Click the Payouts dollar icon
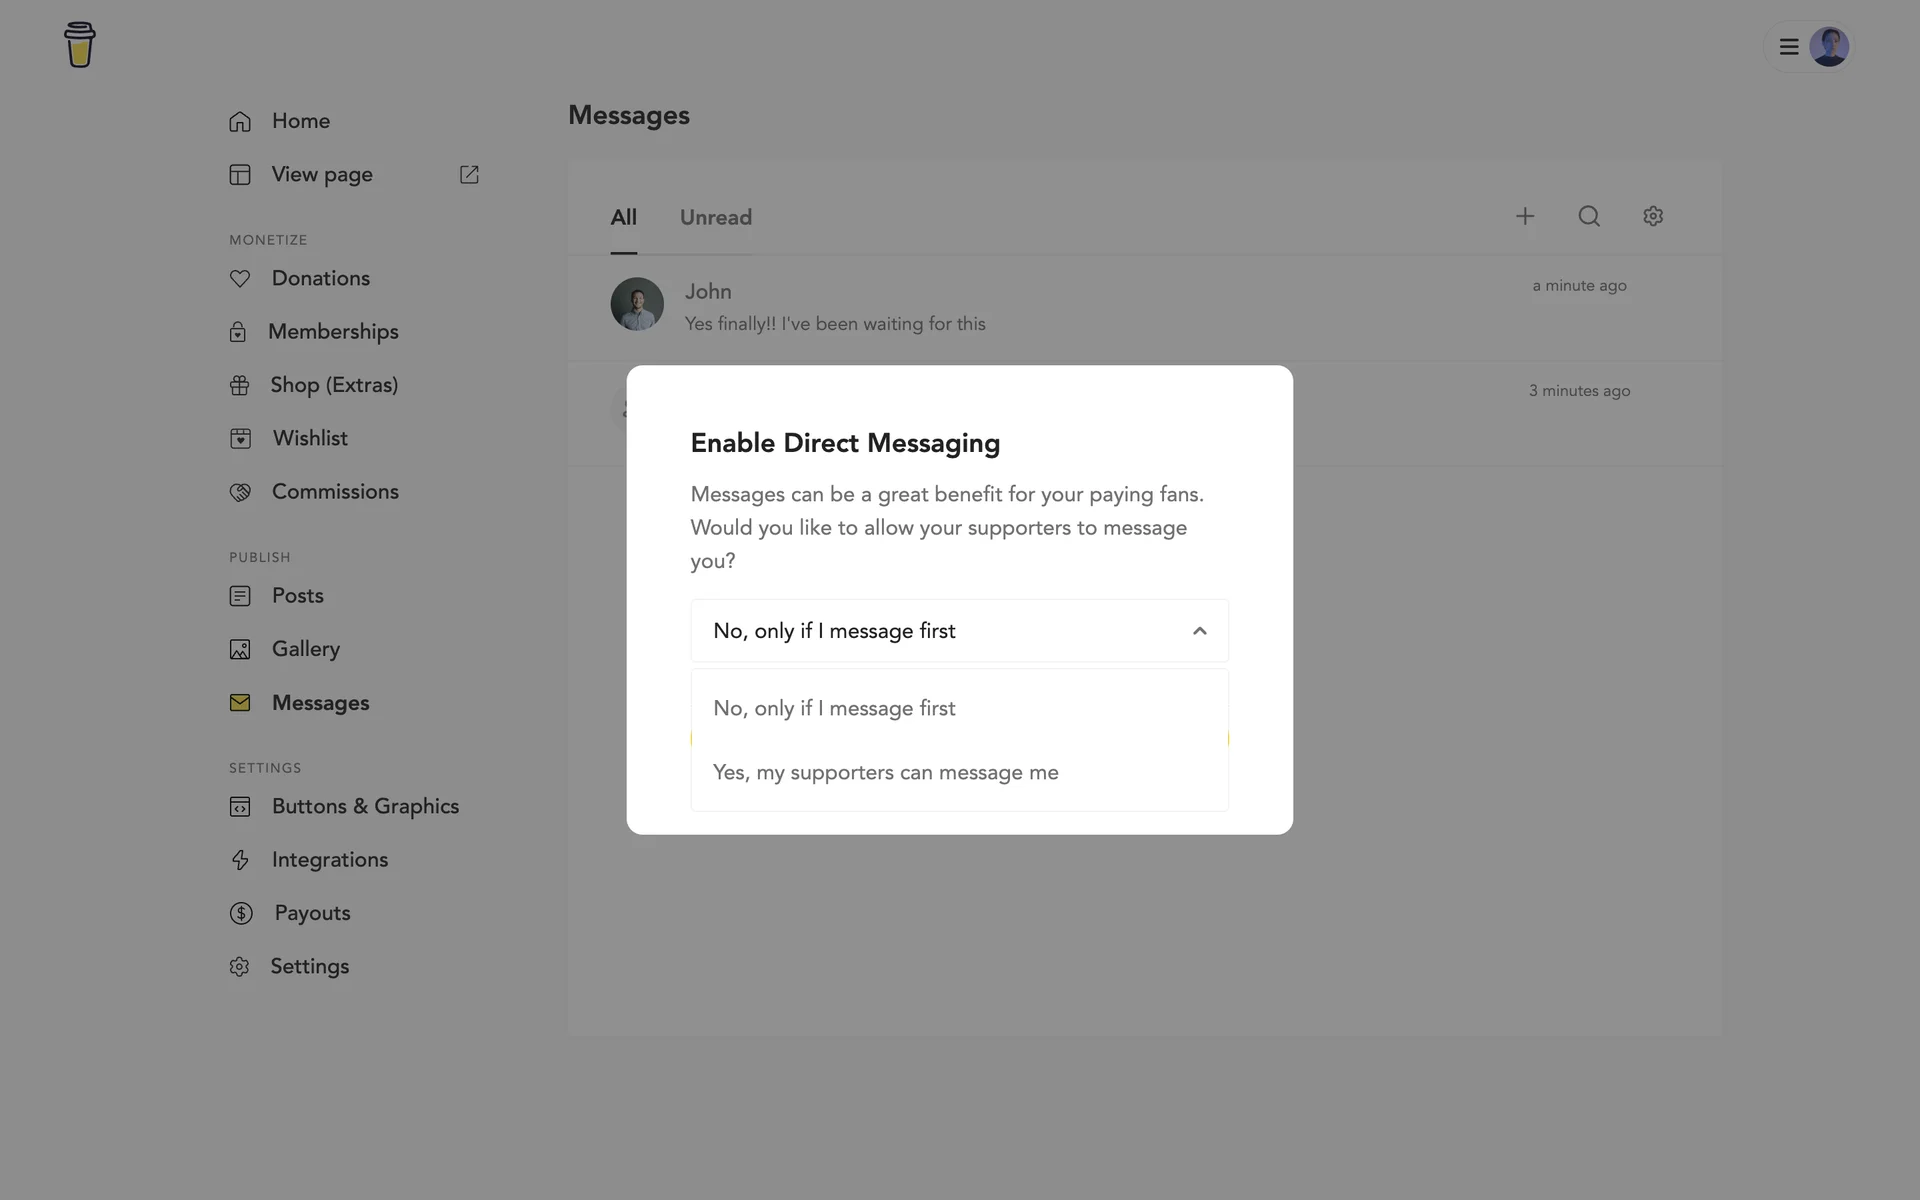Viewport: 1920px width, 1200px height. coord(241,913)
